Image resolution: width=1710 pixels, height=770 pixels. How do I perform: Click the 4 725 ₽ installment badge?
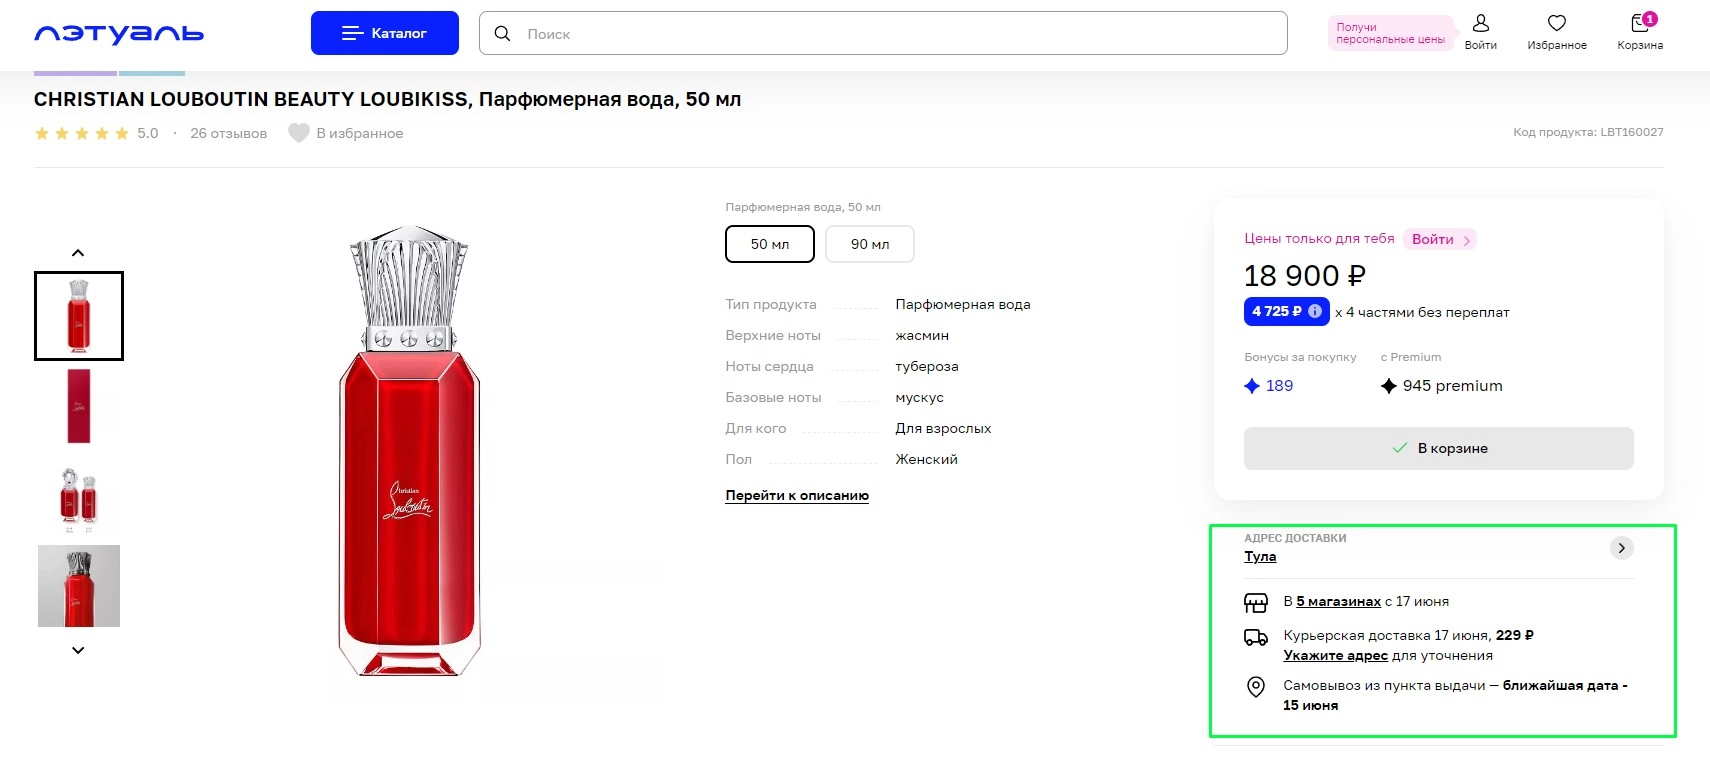click(x=1287, y=312)
